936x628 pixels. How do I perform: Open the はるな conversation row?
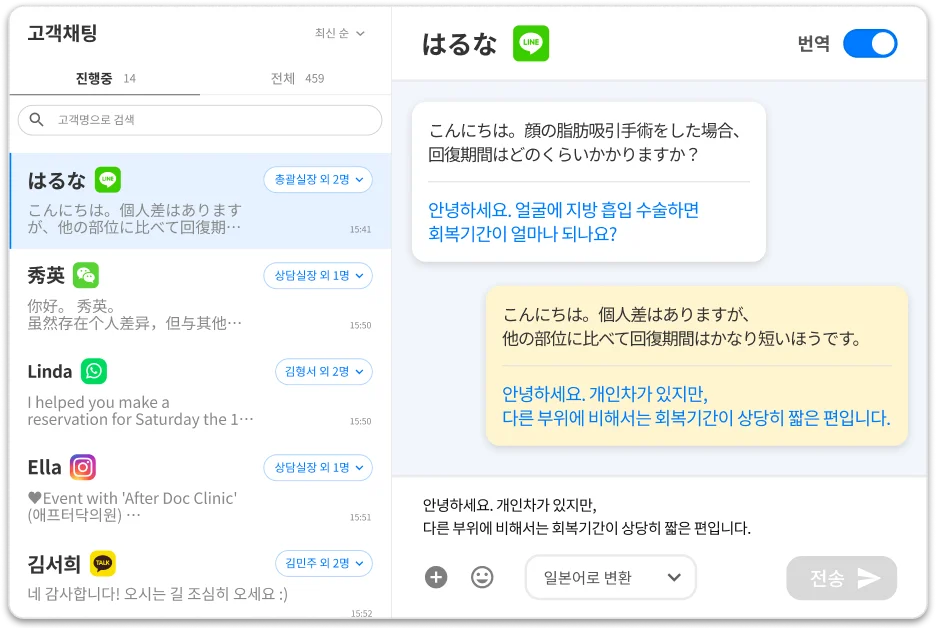click(x=201, y=201)
